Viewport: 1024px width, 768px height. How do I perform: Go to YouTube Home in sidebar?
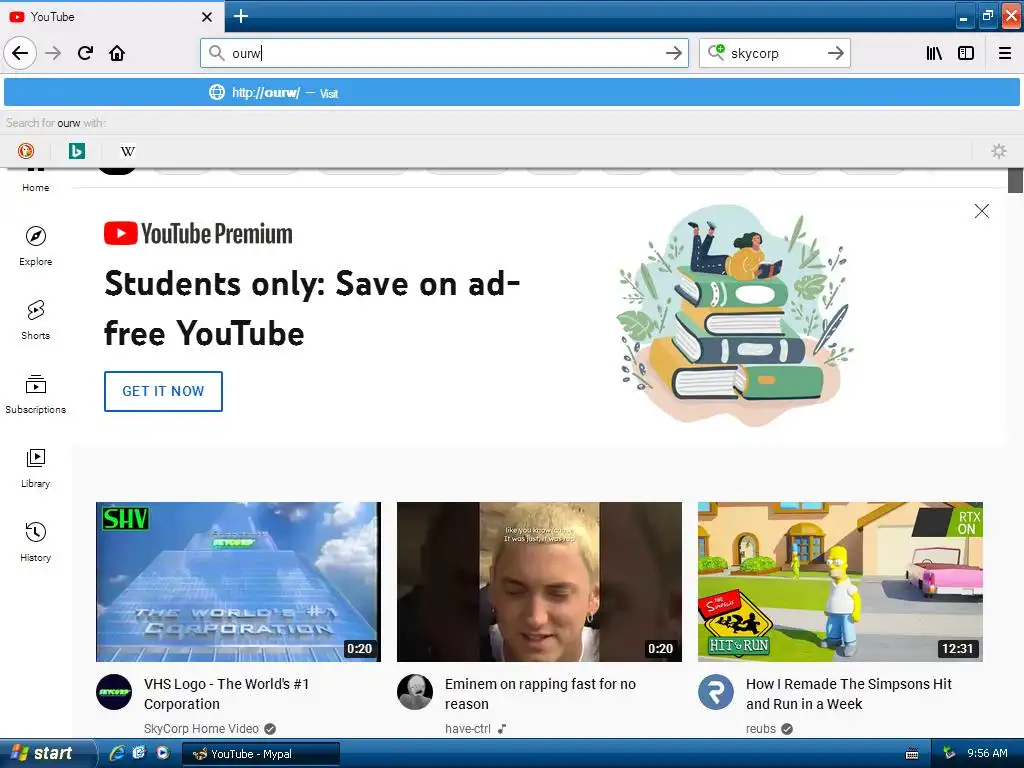click(35, 181)
